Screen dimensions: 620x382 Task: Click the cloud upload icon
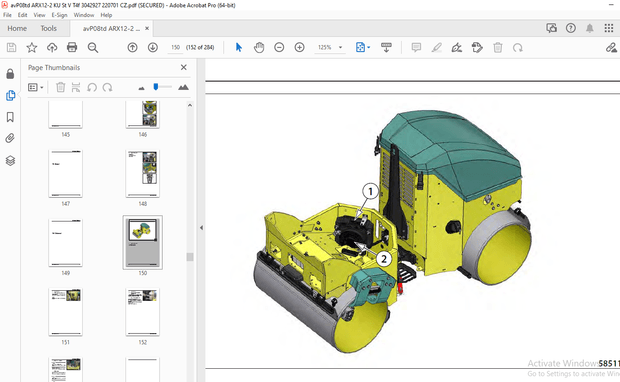52,47
